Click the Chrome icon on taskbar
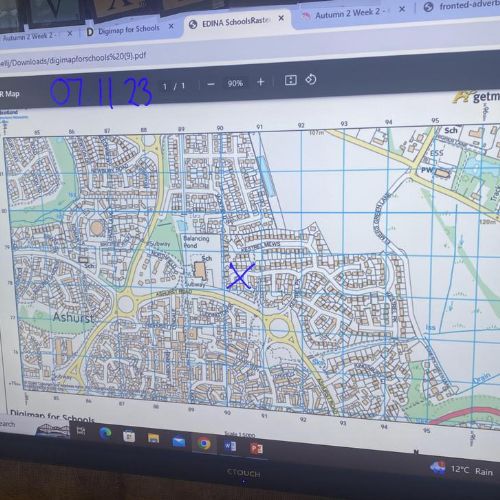500x500 pixels. [x=204, y=444]
